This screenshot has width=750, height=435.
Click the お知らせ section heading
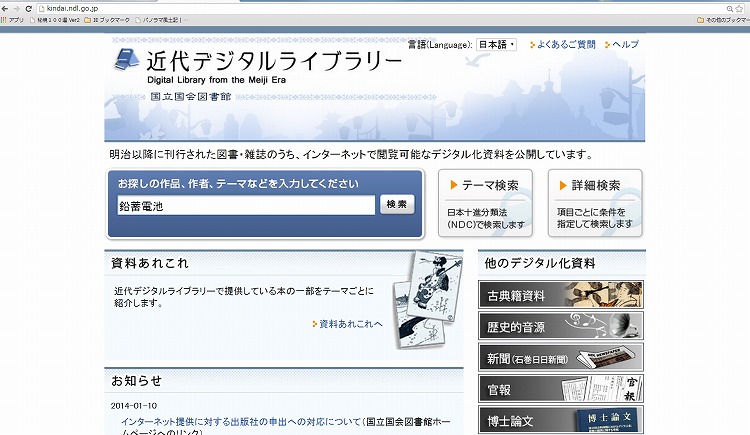click(x=137, y=381)
